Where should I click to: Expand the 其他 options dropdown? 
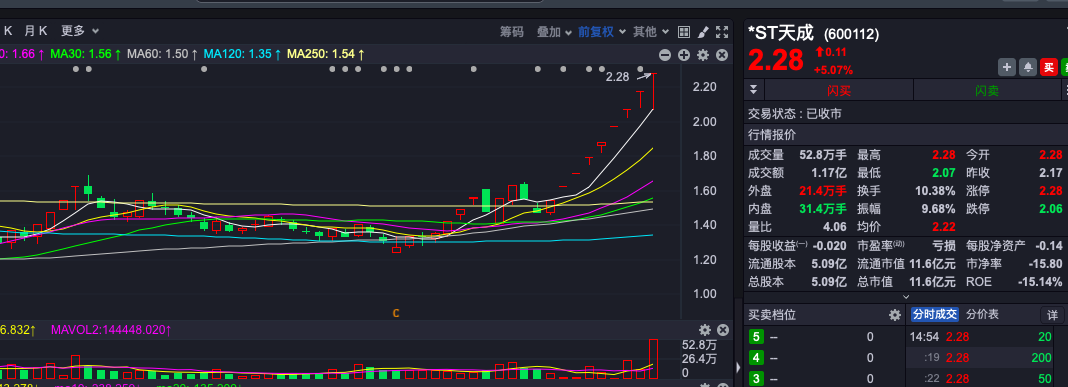point(651,31)
